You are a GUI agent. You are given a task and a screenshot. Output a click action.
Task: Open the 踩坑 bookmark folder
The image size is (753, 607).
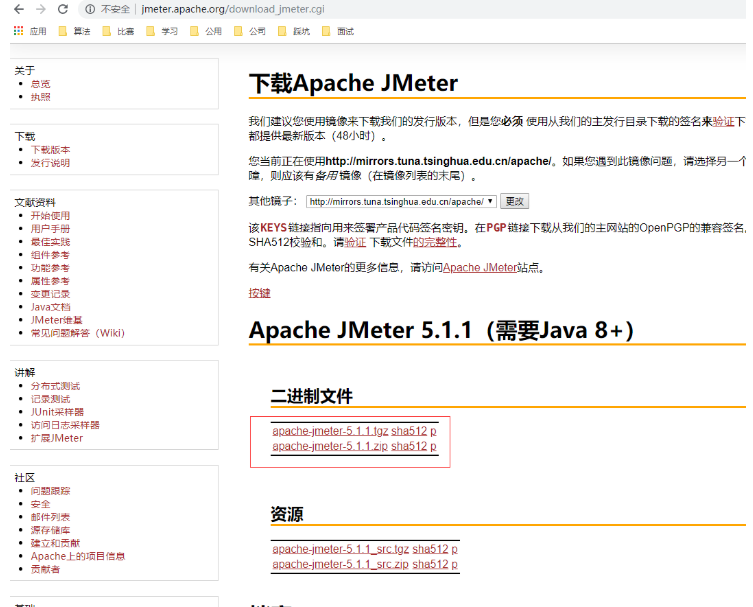click(294, 31)
